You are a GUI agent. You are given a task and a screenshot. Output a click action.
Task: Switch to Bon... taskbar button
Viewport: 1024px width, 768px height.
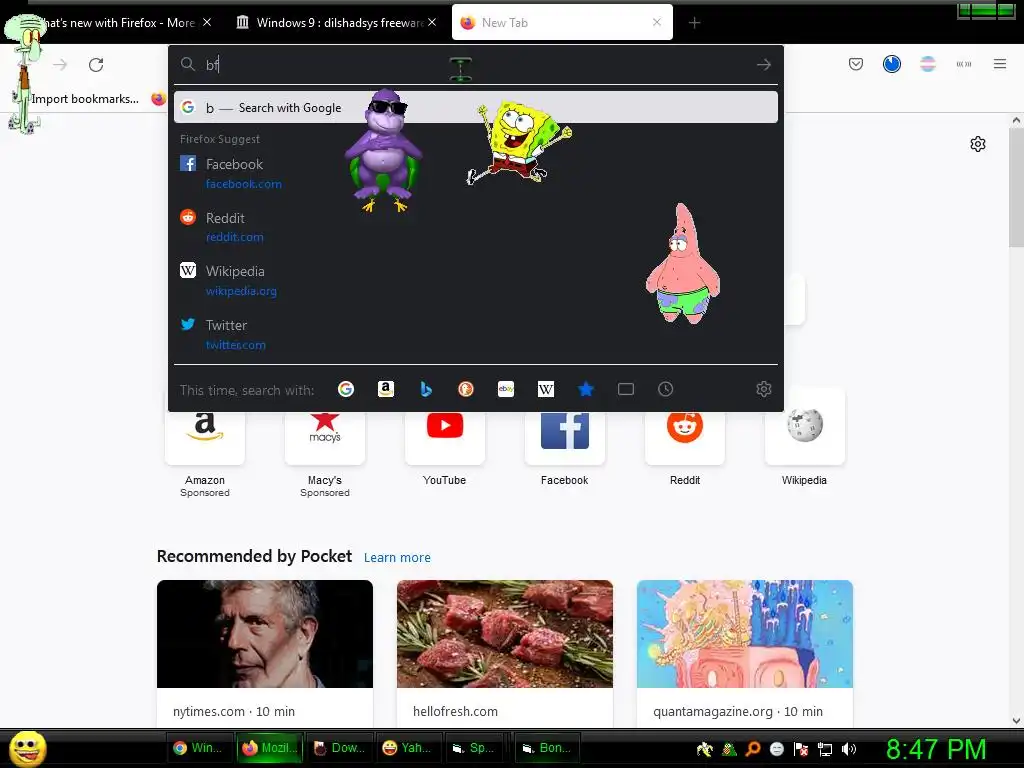coord(547,748)
